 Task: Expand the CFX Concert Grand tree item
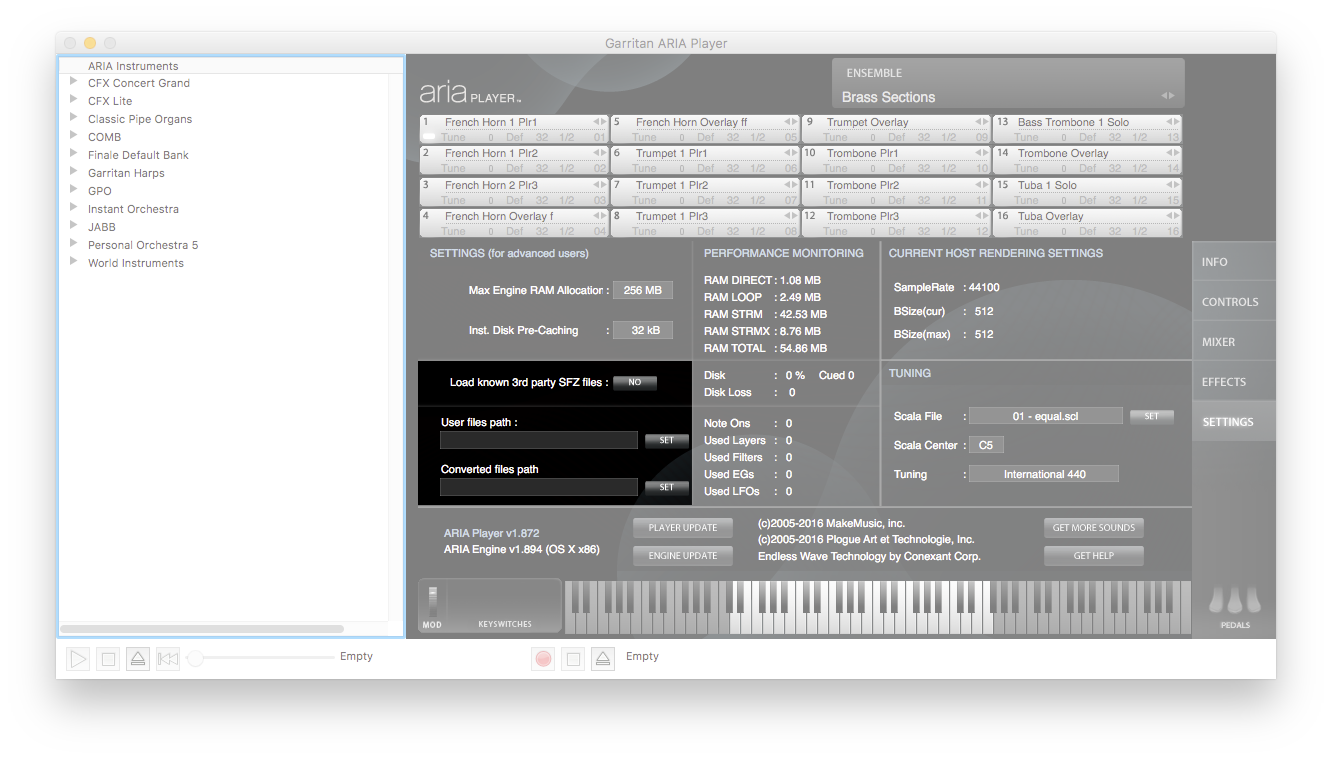pos(74,83)
